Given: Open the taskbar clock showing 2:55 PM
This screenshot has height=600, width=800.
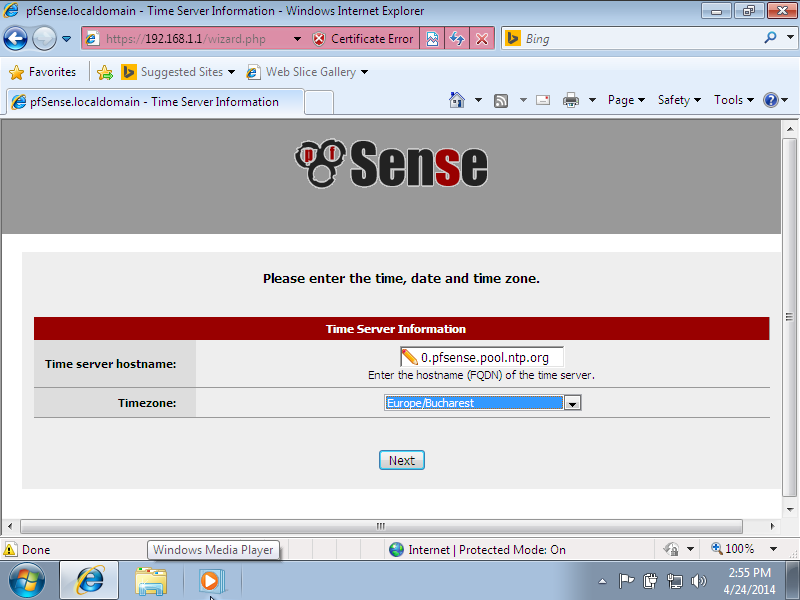Looking at the screenshot, I should [749, 581].
